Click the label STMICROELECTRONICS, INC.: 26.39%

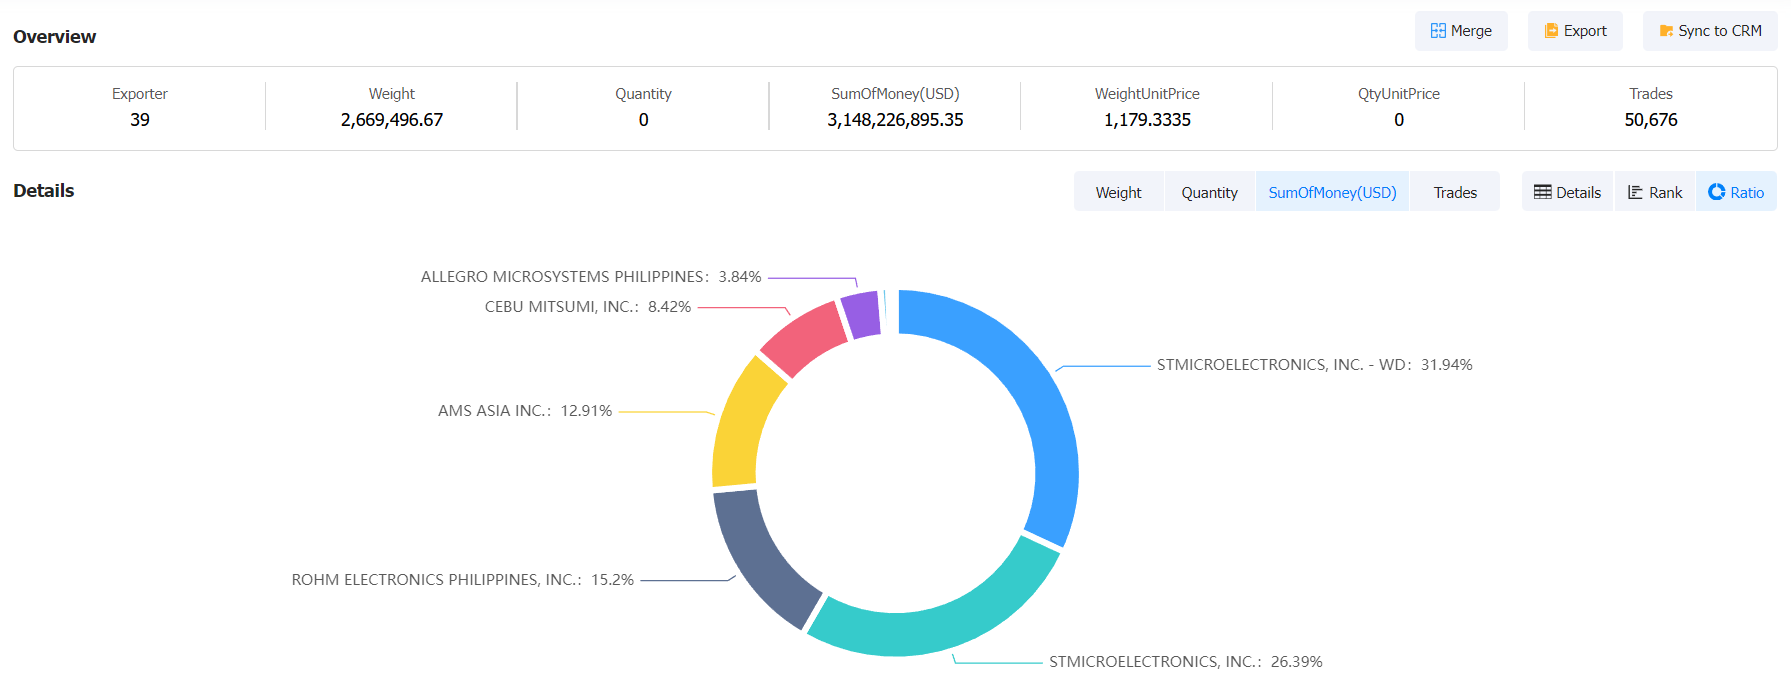1185,662
